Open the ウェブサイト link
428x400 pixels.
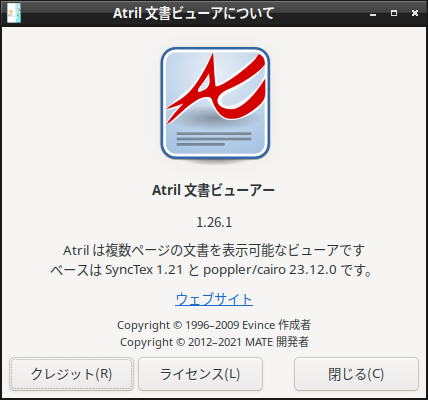click(214, 299)
